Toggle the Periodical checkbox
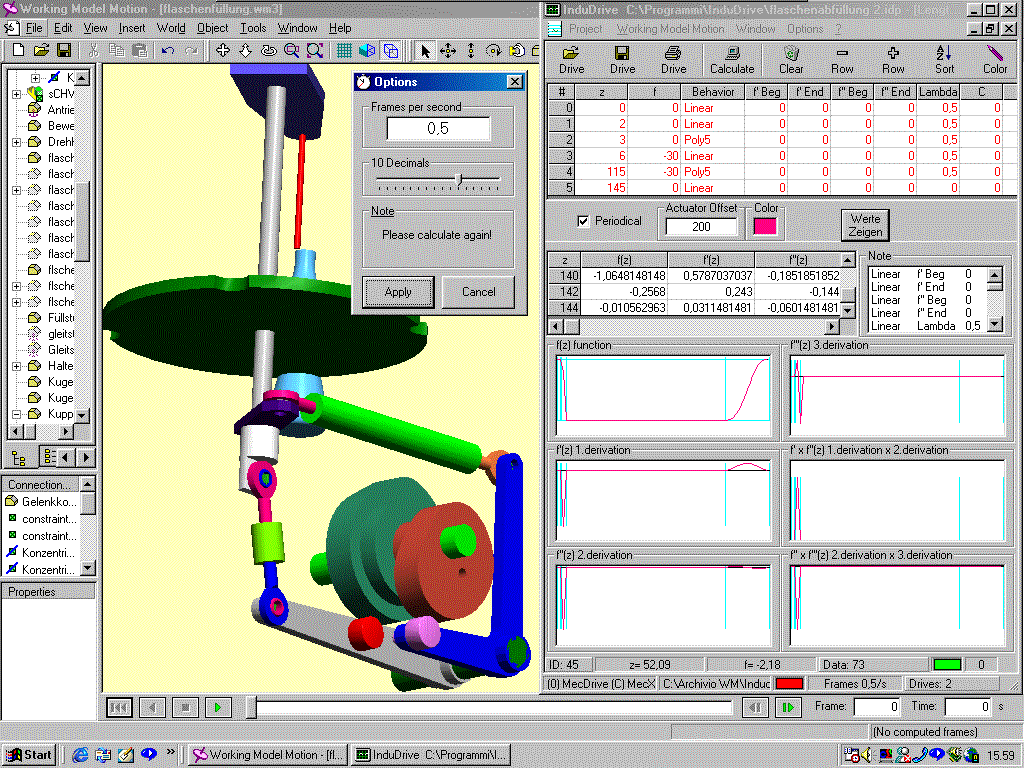Viewport: 1024px width, 768px height. tap(583, 221)
